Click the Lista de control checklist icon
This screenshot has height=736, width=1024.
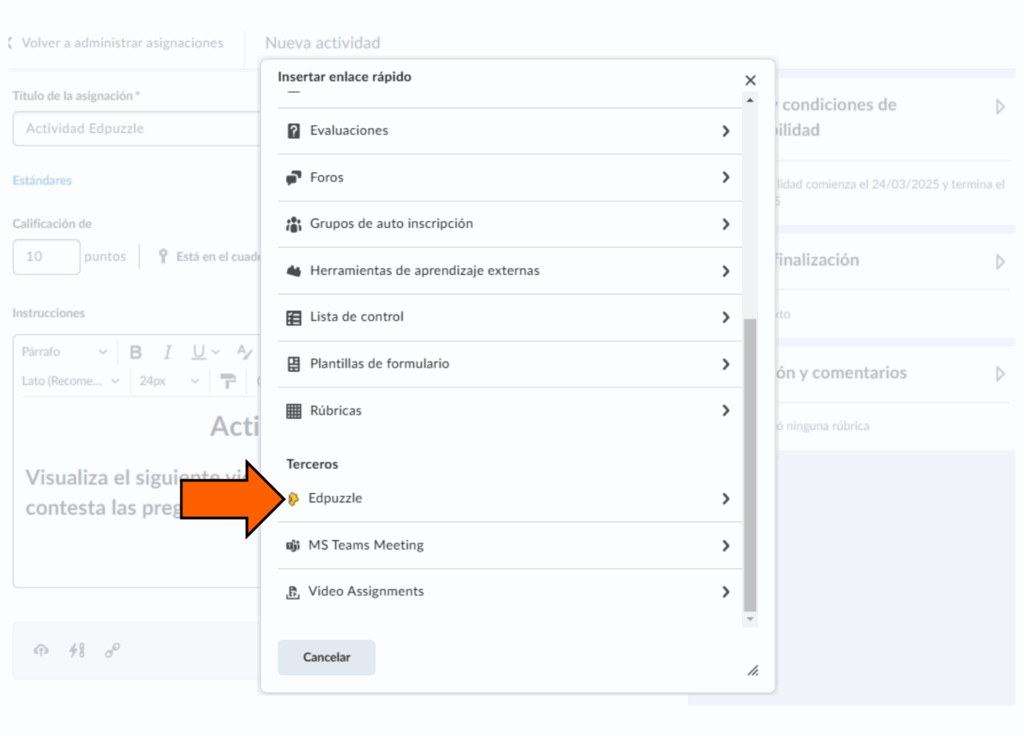294,317
